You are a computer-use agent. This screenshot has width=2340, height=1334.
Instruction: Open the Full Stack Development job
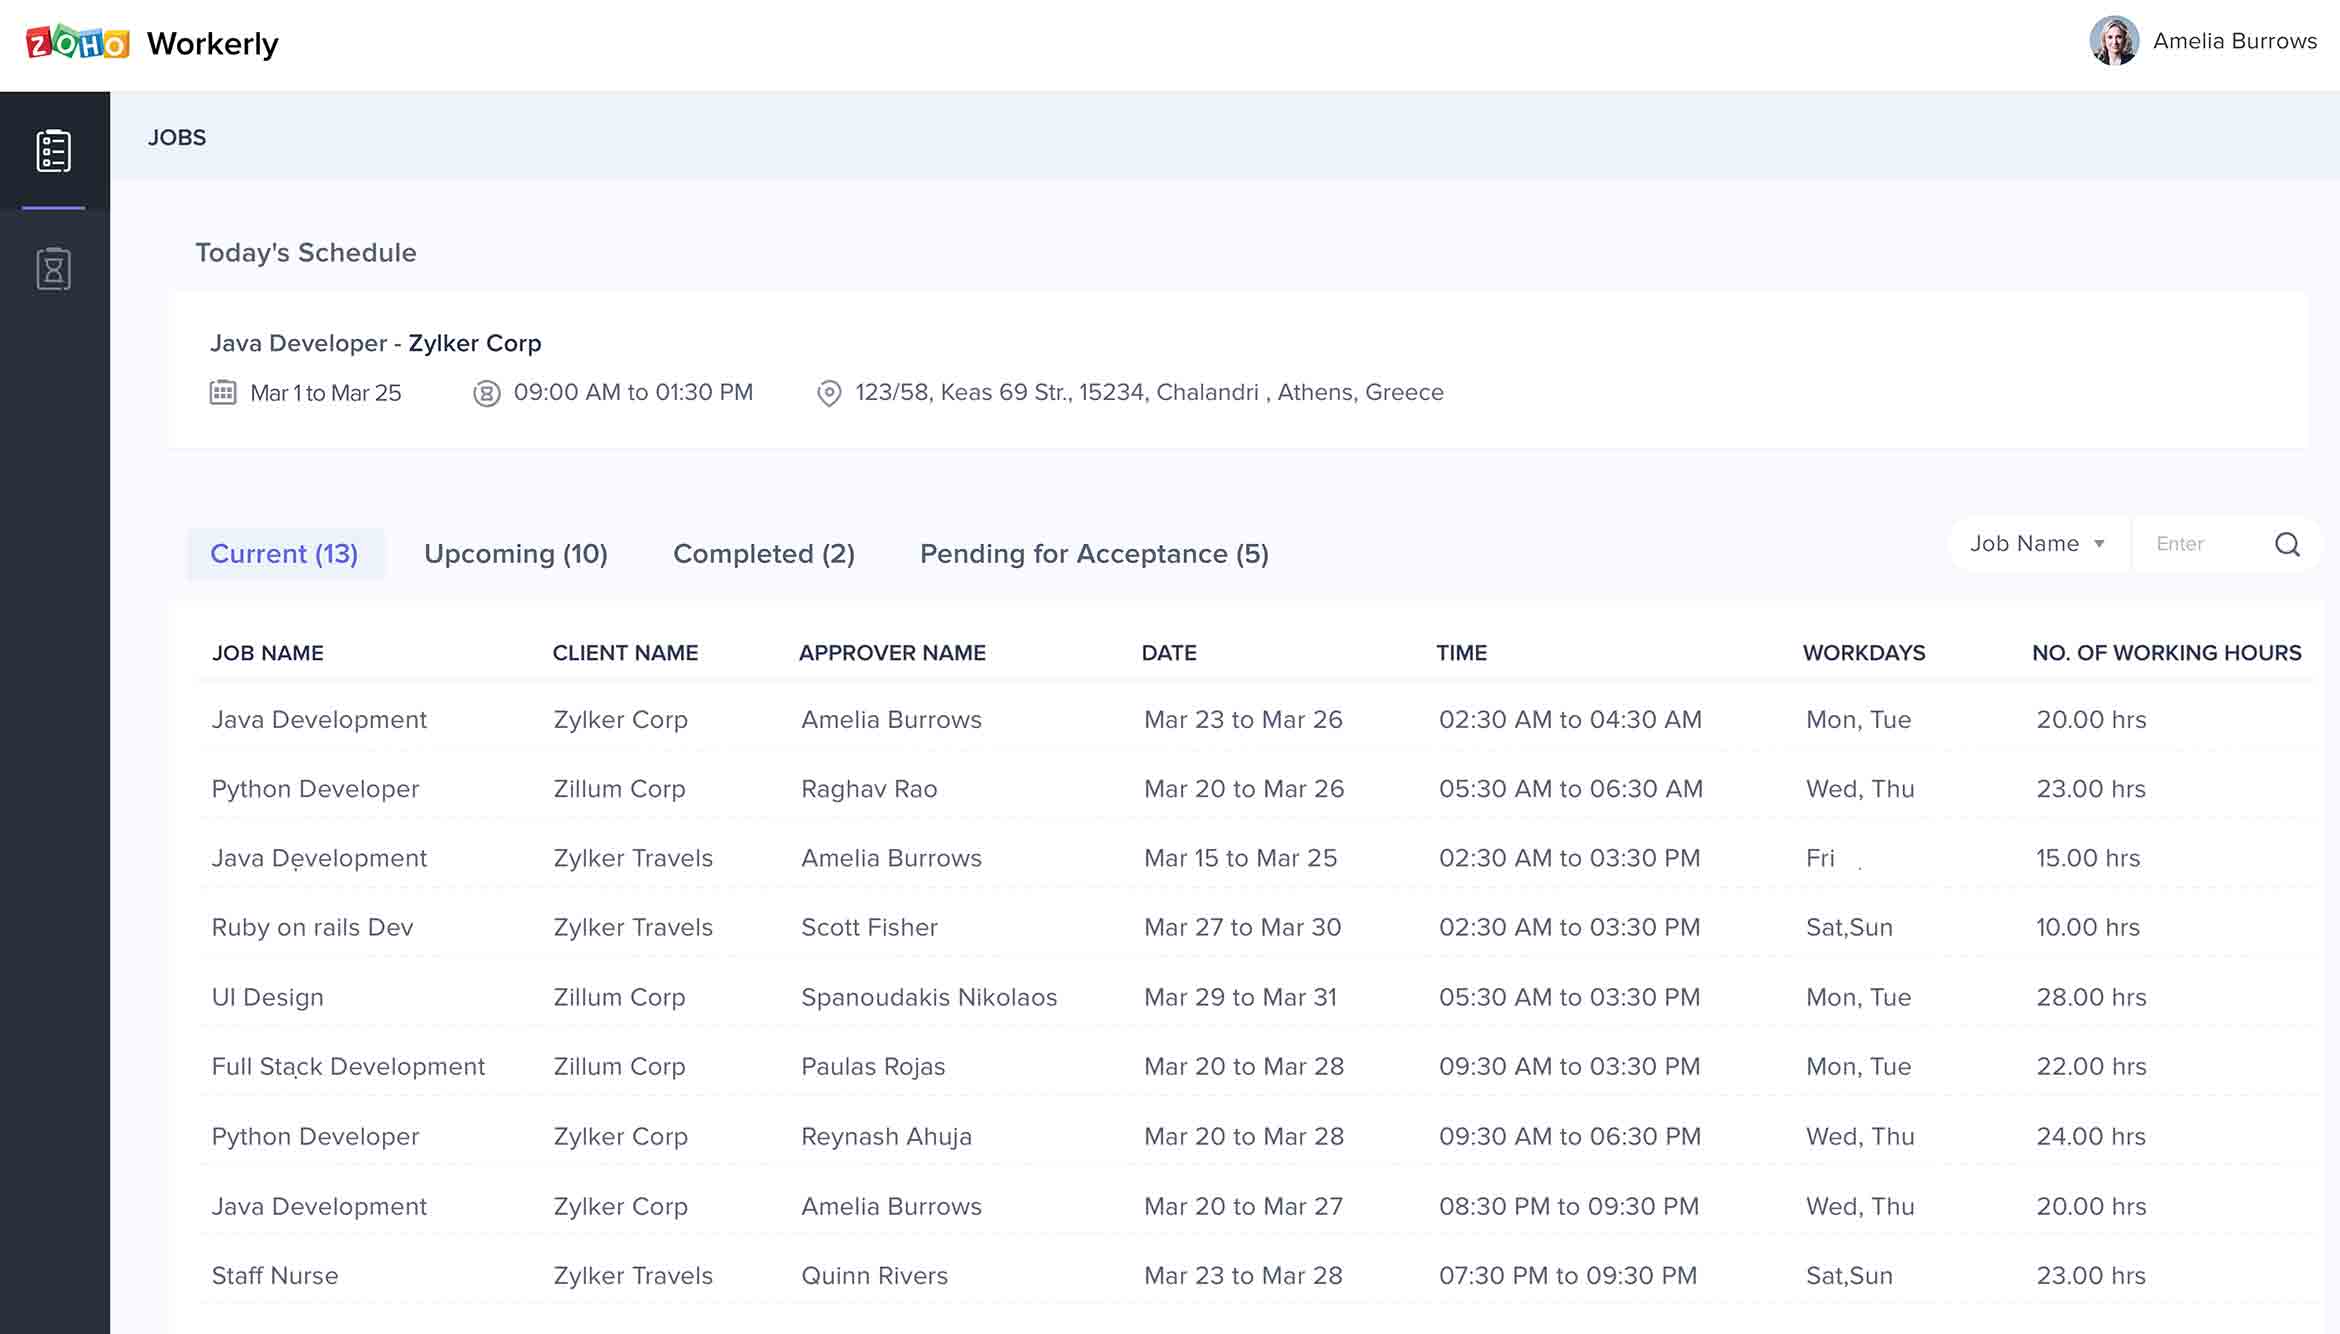pyautogui.click(x=348, y=1067)
